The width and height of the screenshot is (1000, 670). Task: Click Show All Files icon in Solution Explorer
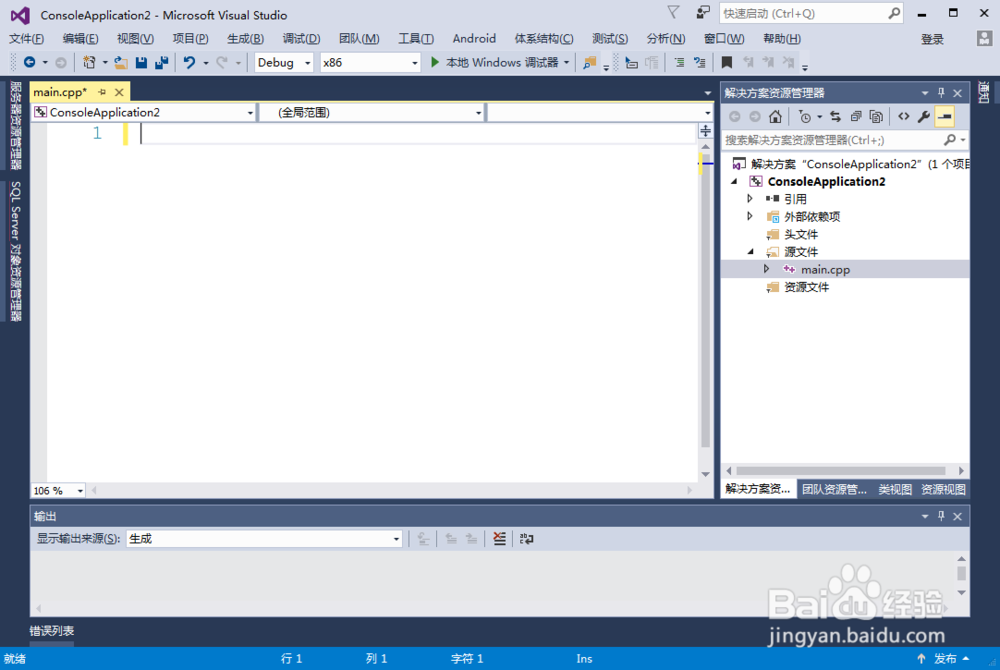[x=876, y=117]
